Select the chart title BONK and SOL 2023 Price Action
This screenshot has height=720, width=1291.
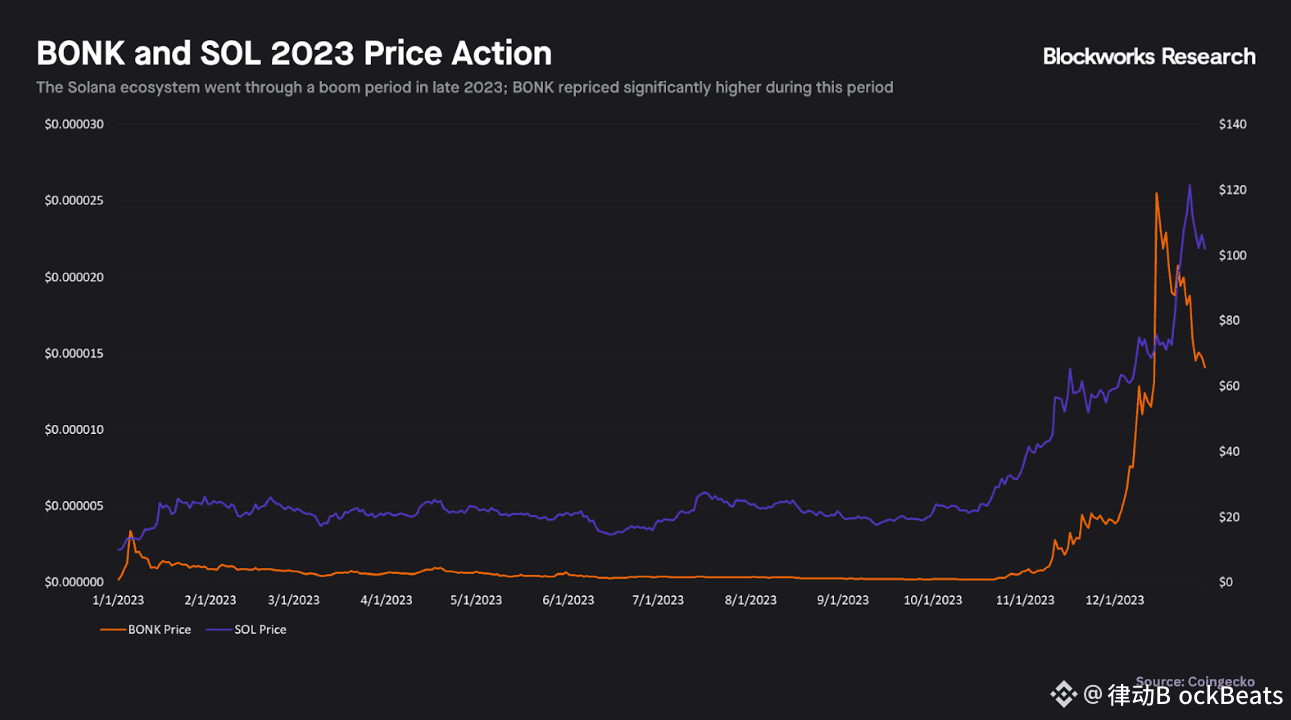[x=294, y=53]
